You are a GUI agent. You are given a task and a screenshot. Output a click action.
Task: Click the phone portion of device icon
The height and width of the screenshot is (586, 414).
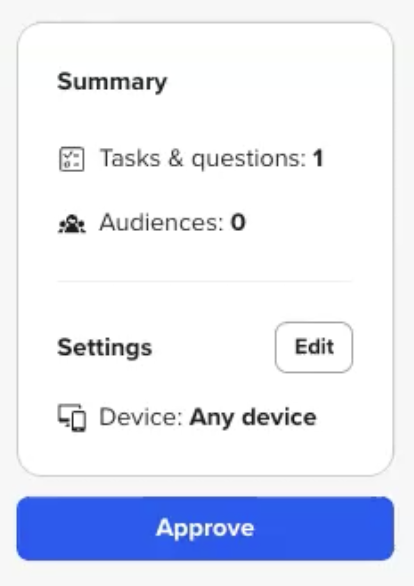[79, 421]
